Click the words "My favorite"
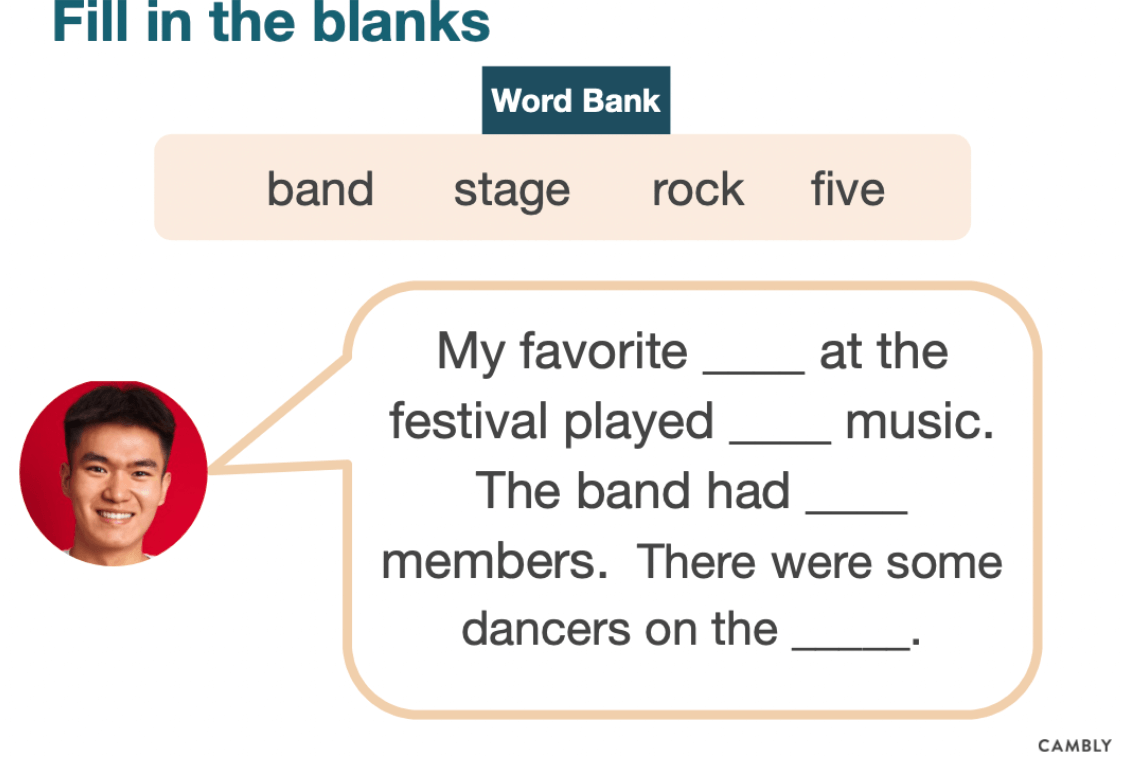The width and height of the screenshot is (1124, 761). 562,352
